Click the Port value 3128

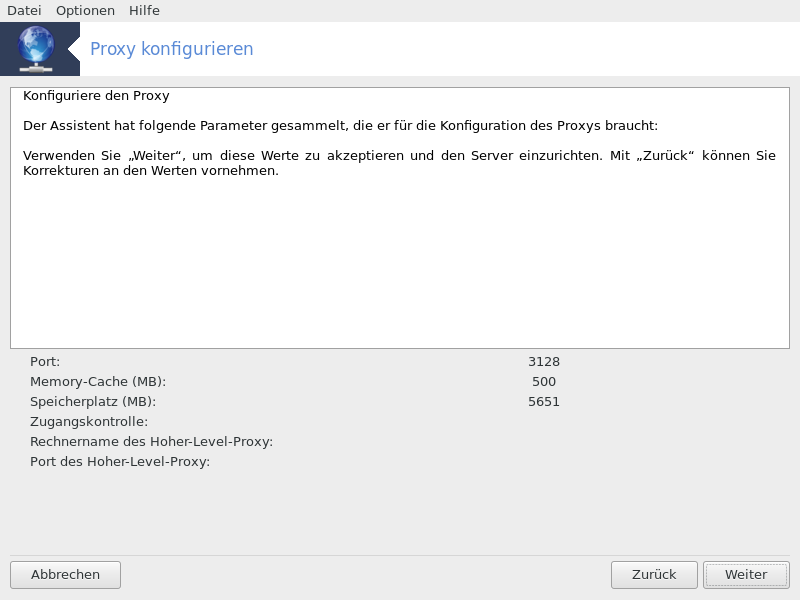tap(544, 362)
